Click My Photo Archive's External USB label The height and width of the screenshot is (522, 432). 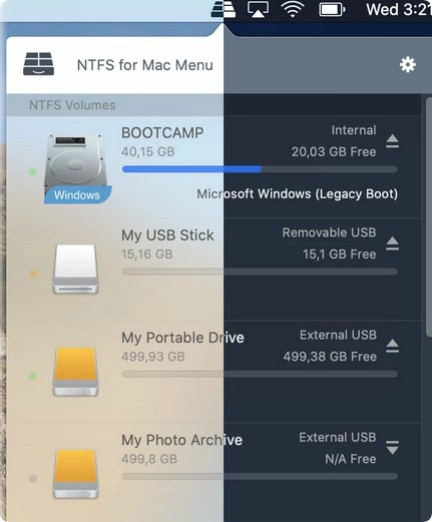pos(338,437)
